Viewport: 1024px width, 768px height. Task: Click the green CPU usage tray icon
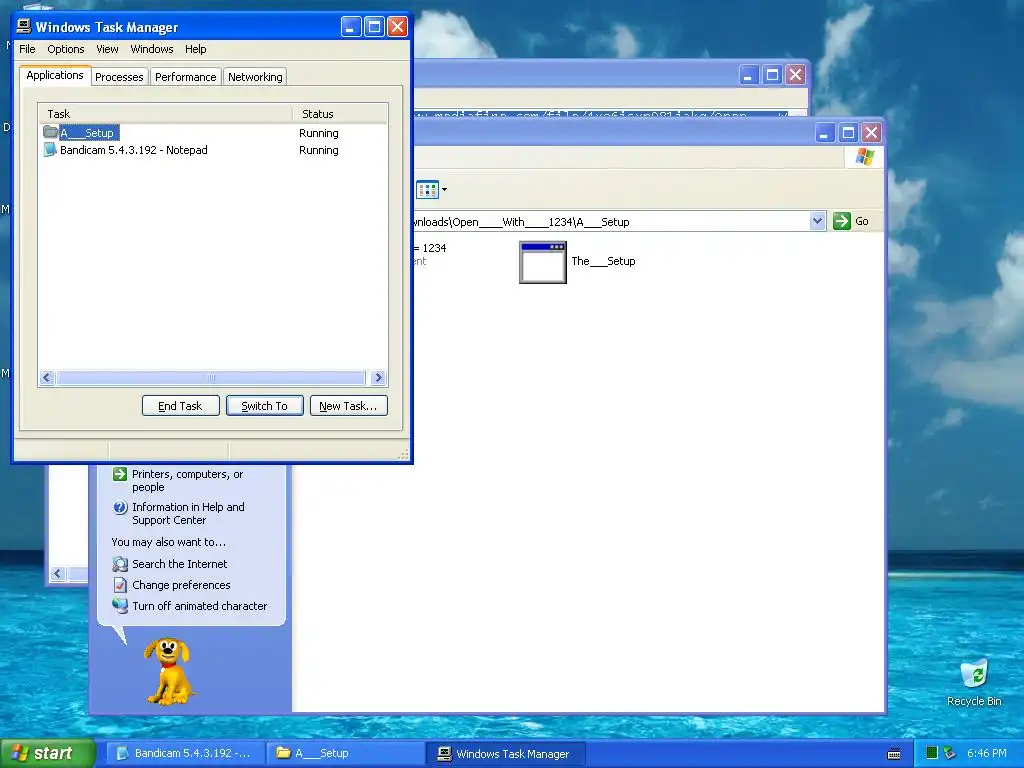coord(932,753)
